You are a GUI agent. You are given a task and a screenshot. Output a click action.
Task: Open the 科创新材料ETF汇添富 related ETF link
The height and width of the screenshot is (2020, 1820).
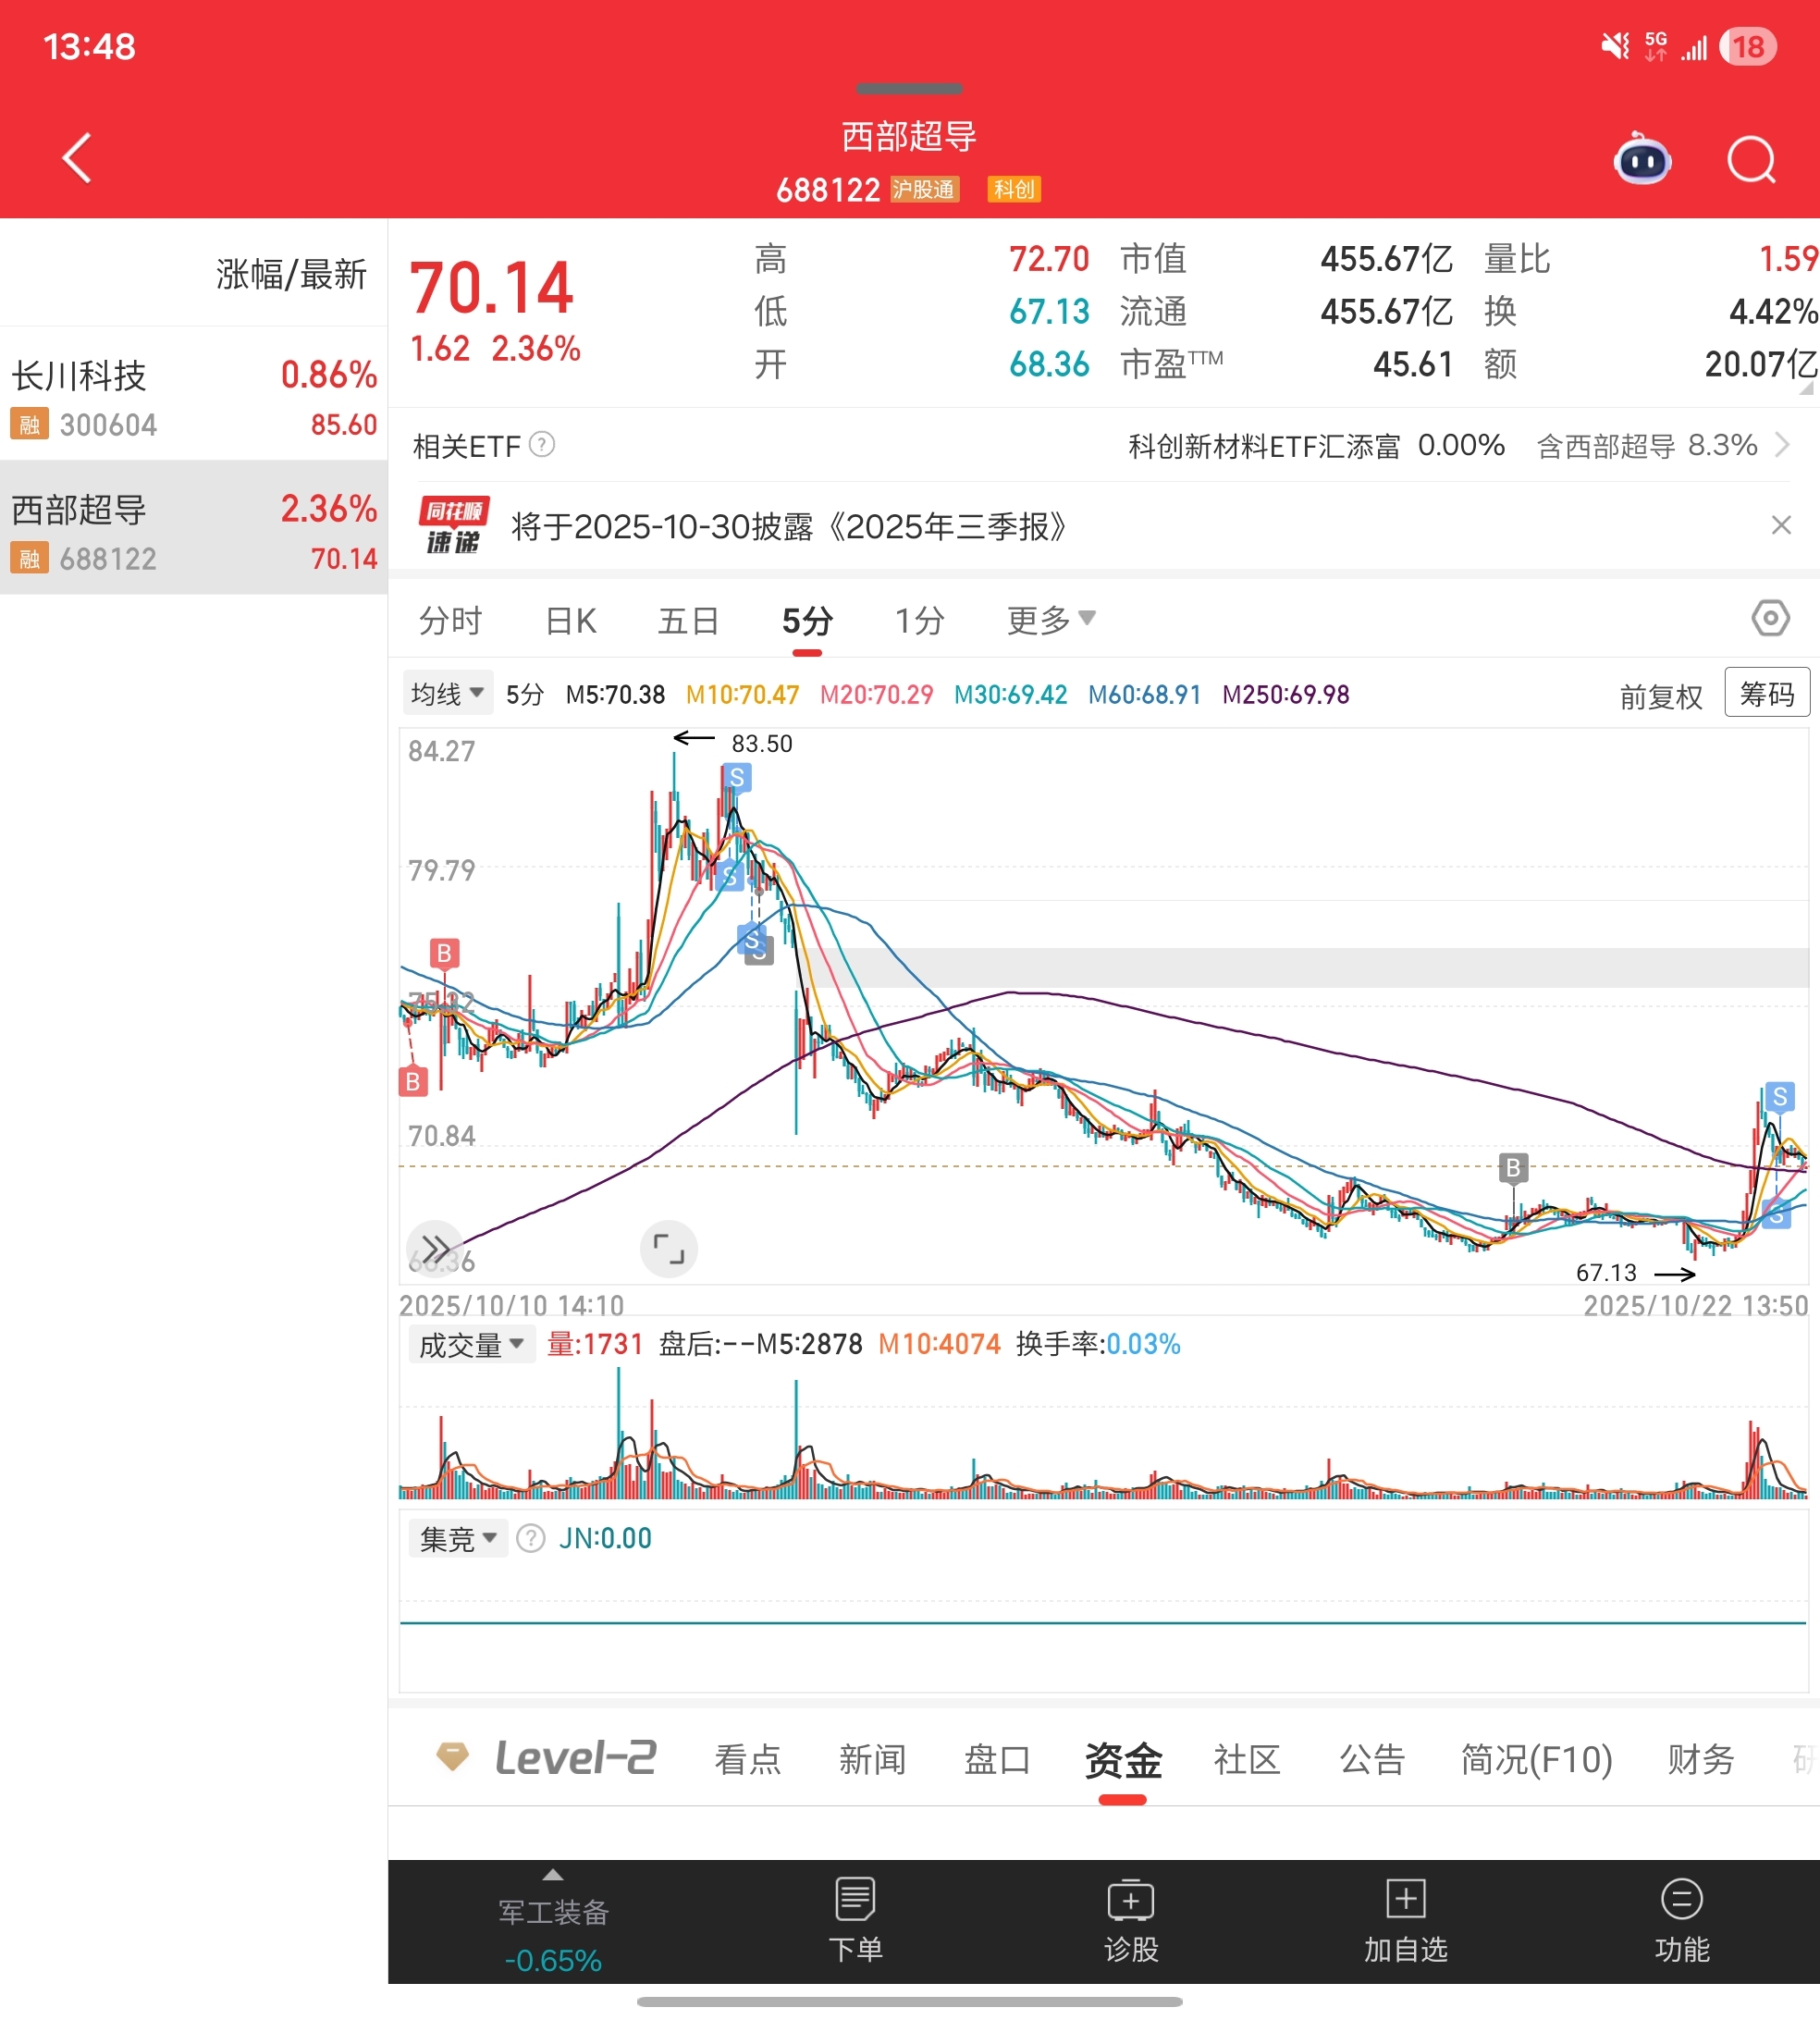coord(1264,446)
